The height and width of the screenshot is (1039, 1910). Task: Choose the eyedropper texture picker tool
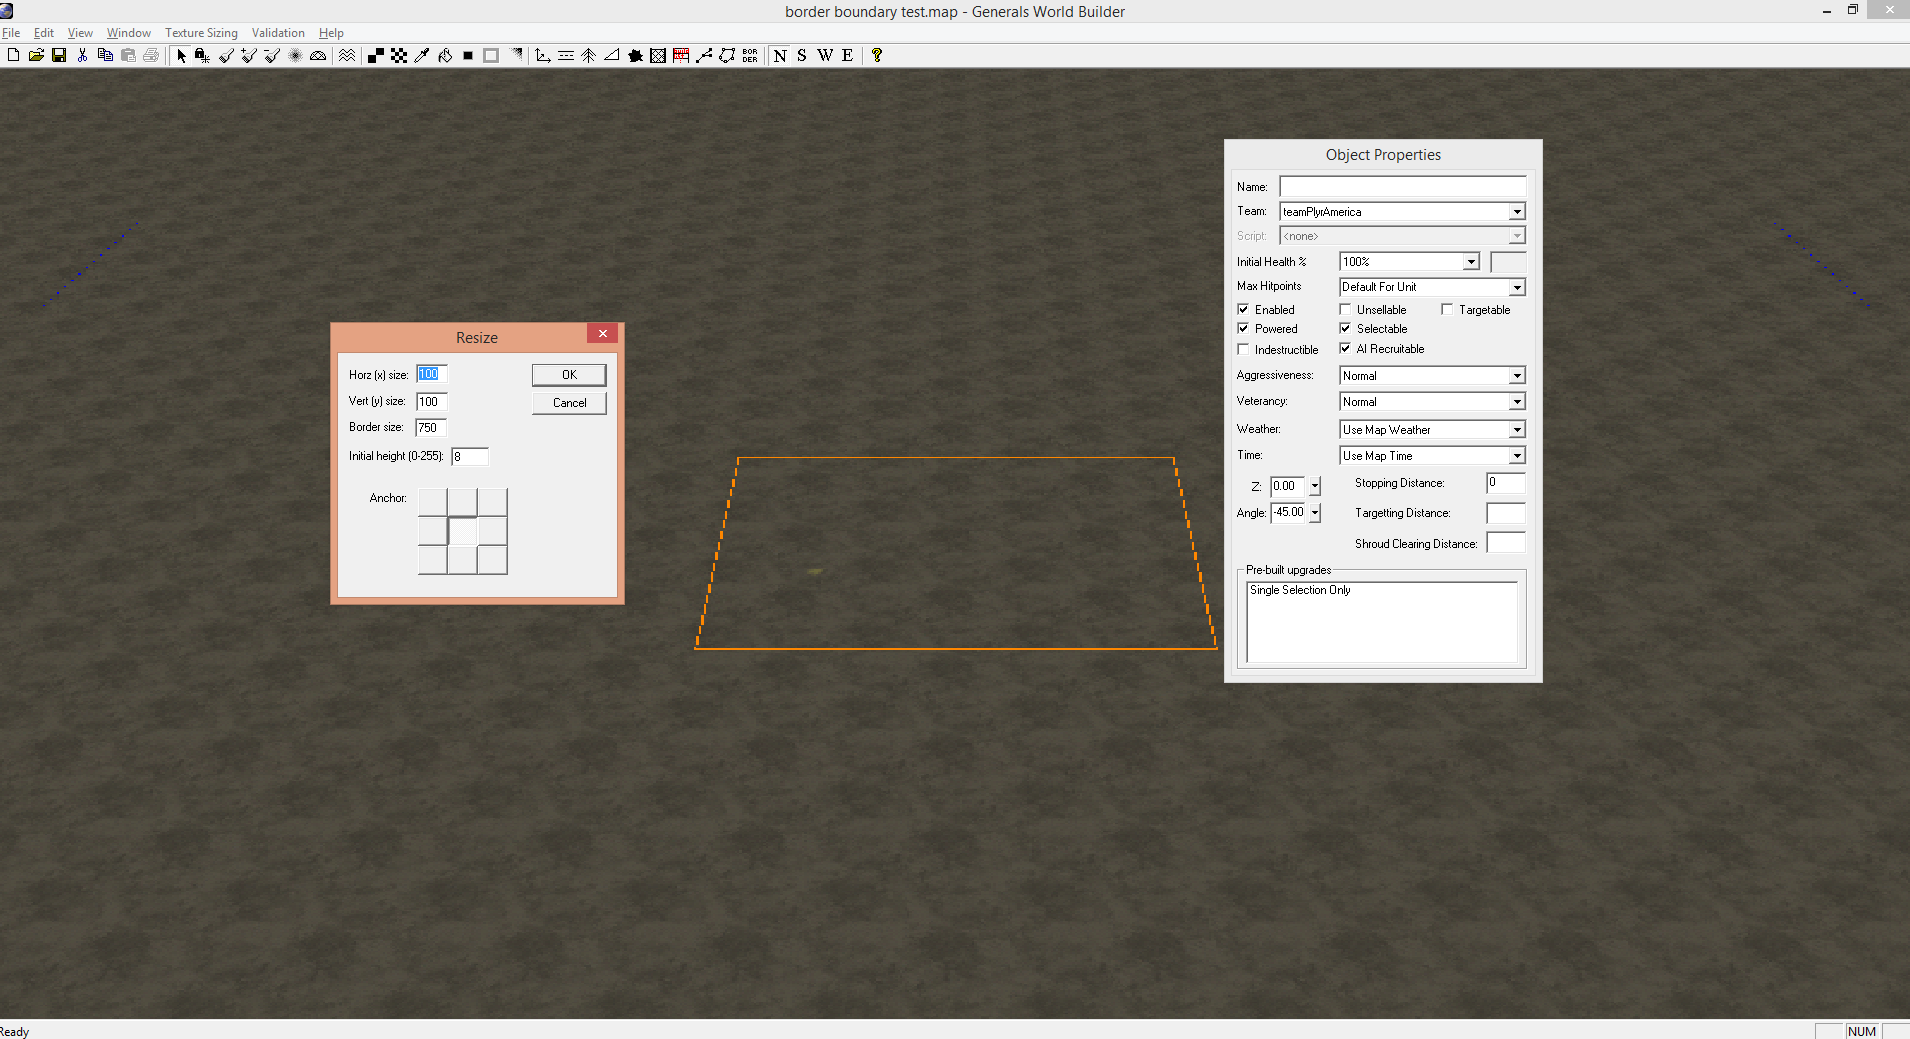pos(422,55)
